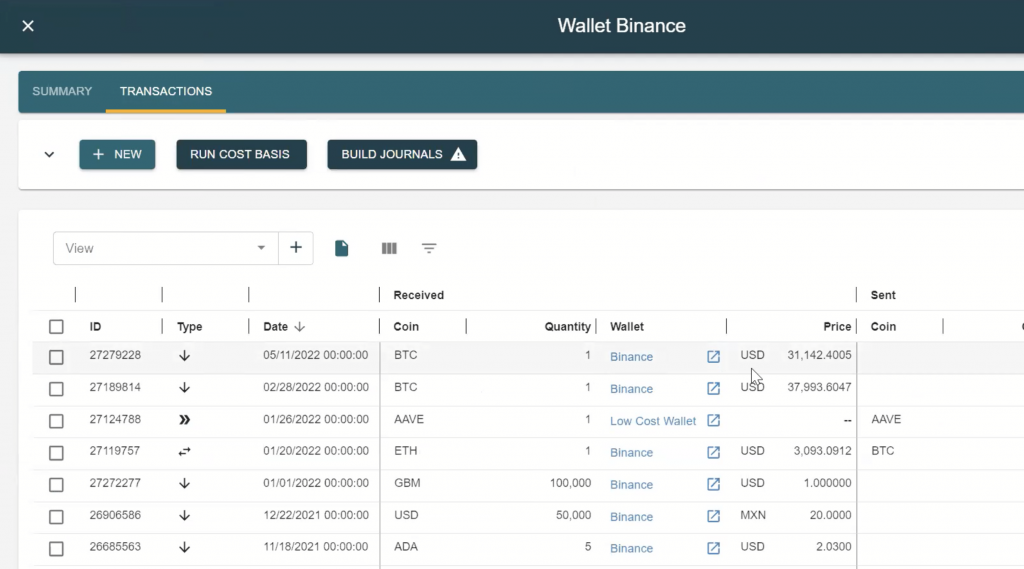
Task: Open the filter list icon
Action: (x=429, y=248)
